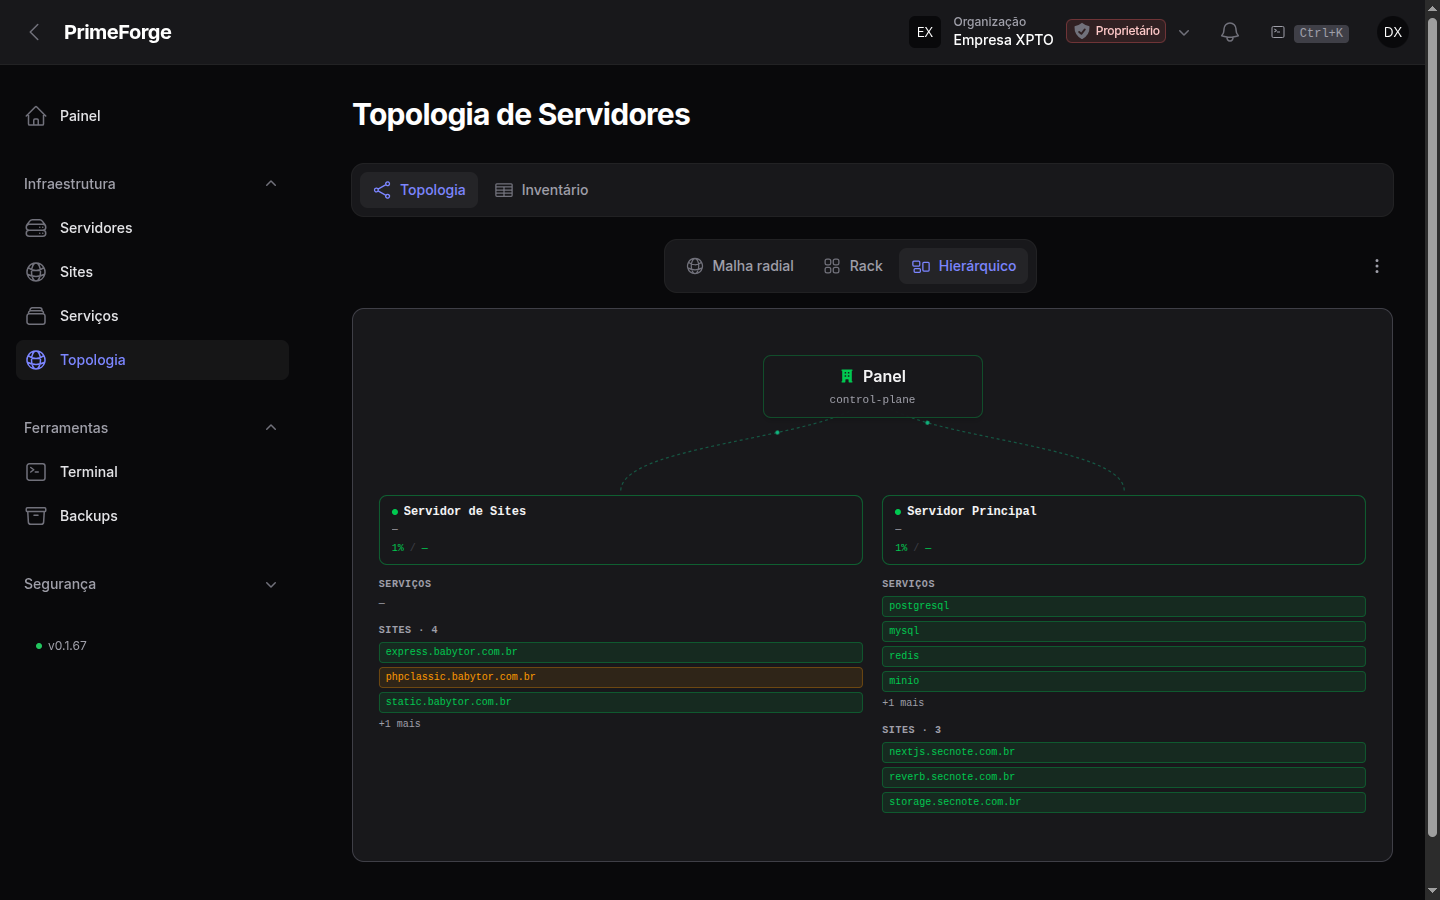Click the v0.1.67 version label

67,646
